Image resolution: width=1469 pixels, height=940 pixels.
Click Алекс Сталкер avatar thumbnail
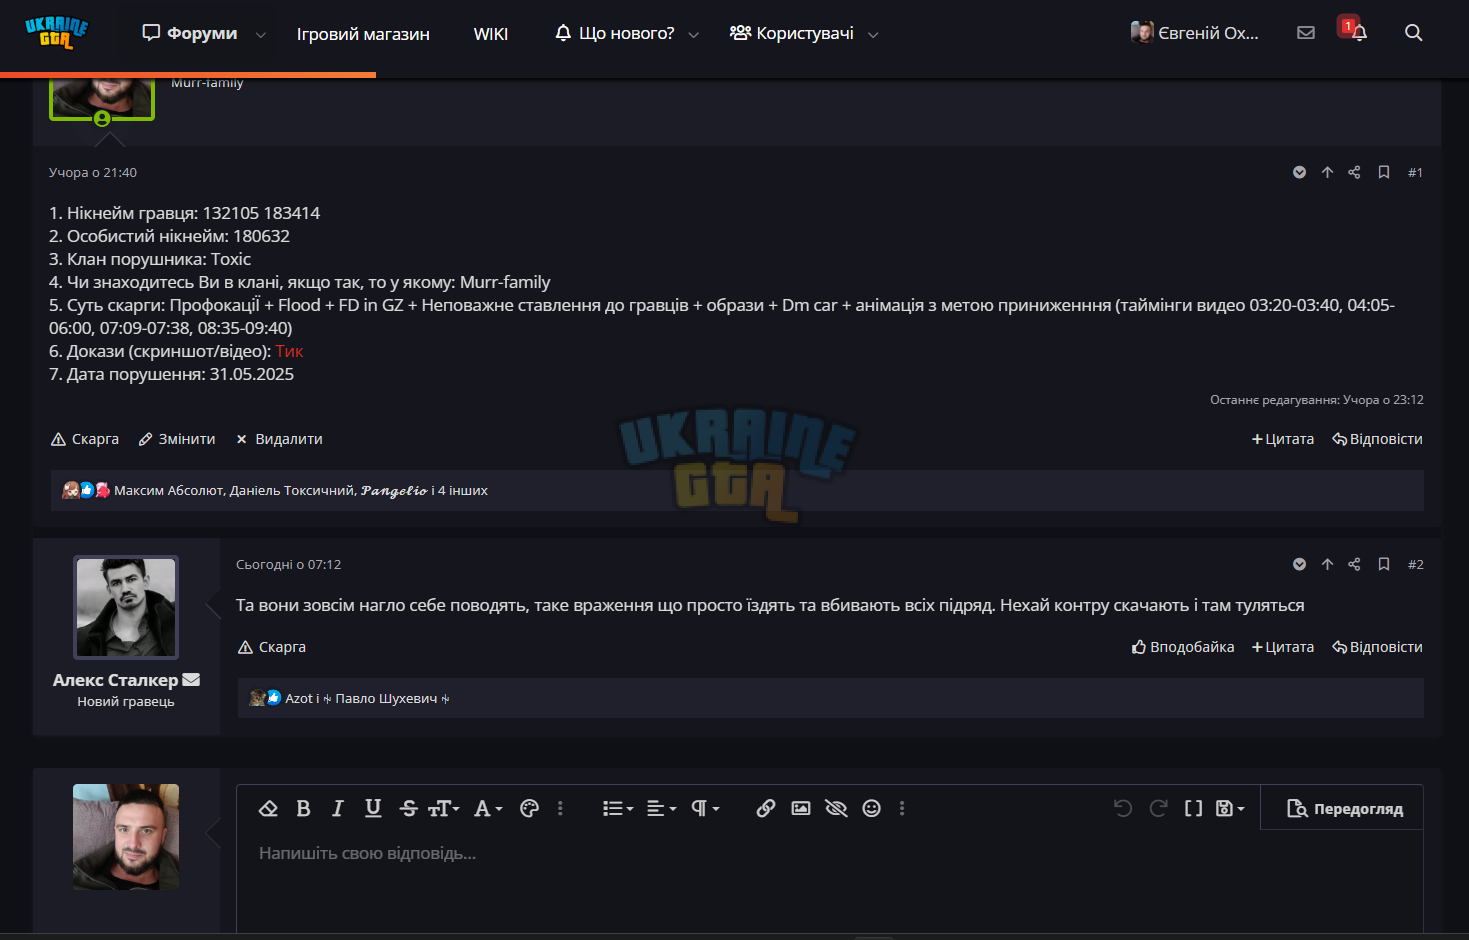click(x=126, y=607)
